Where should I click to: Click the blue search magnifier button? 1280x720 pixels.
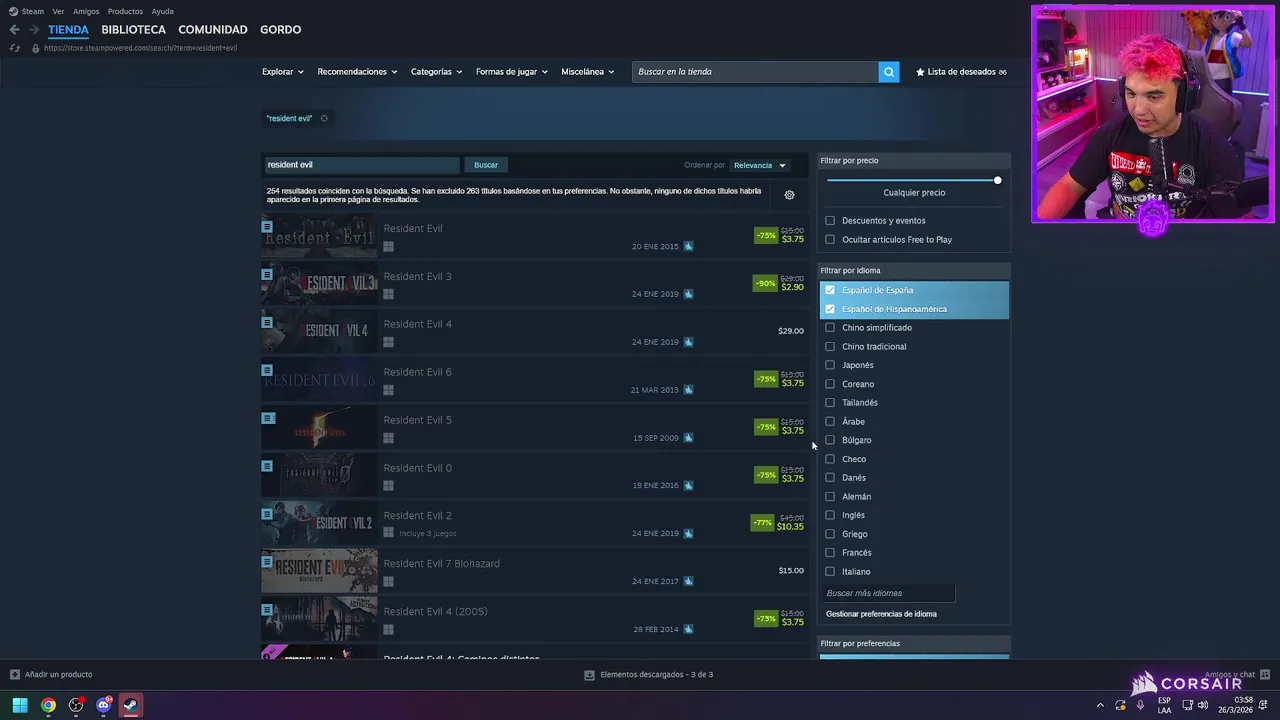point(889,72)
